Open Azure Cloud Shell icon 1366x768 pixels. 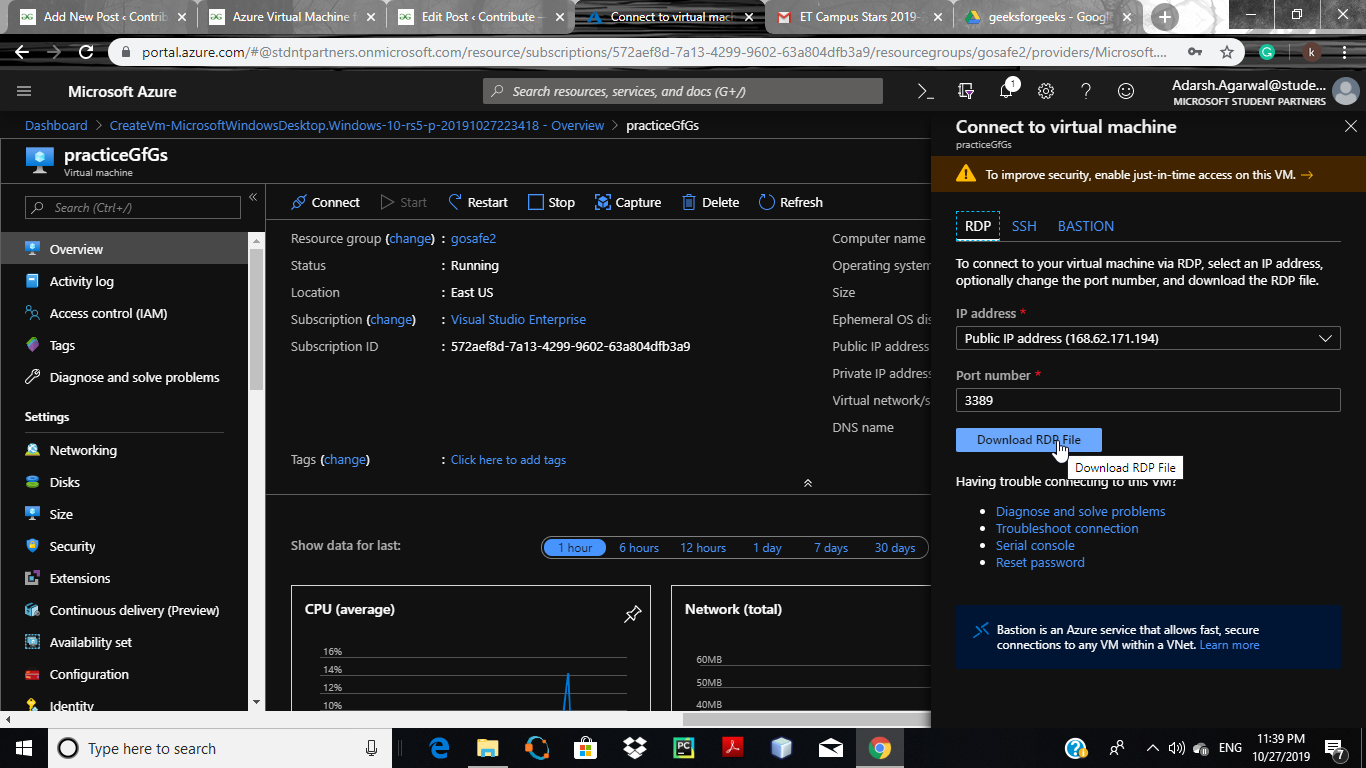coord(925,91)
